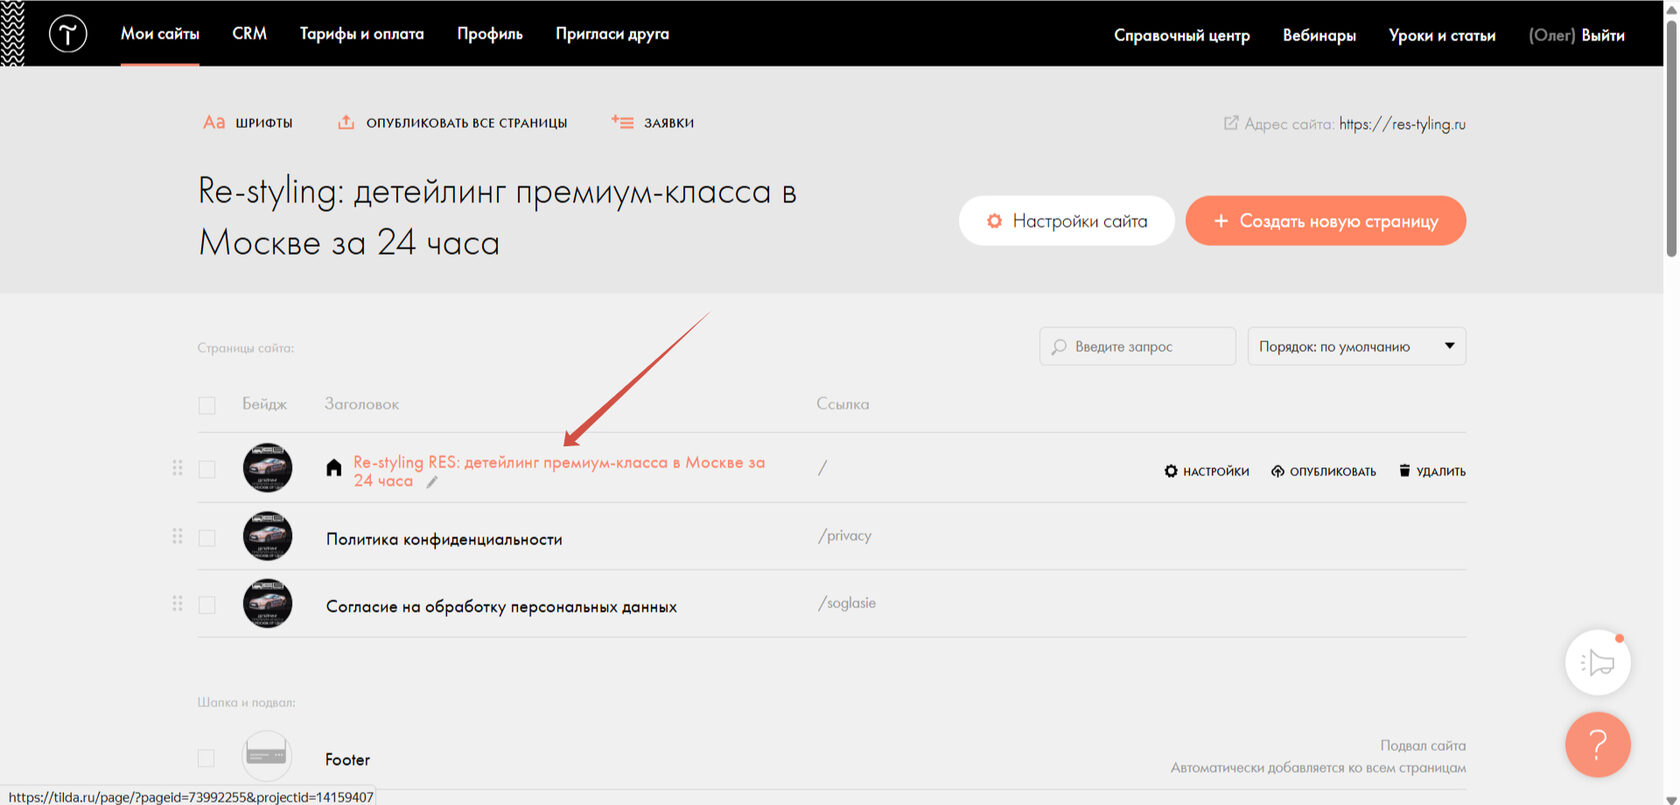This screenshot has width=1680, height=805.
Task: Click drag handle of Политика конфиденциальности row
Action: tap(177, 536)
